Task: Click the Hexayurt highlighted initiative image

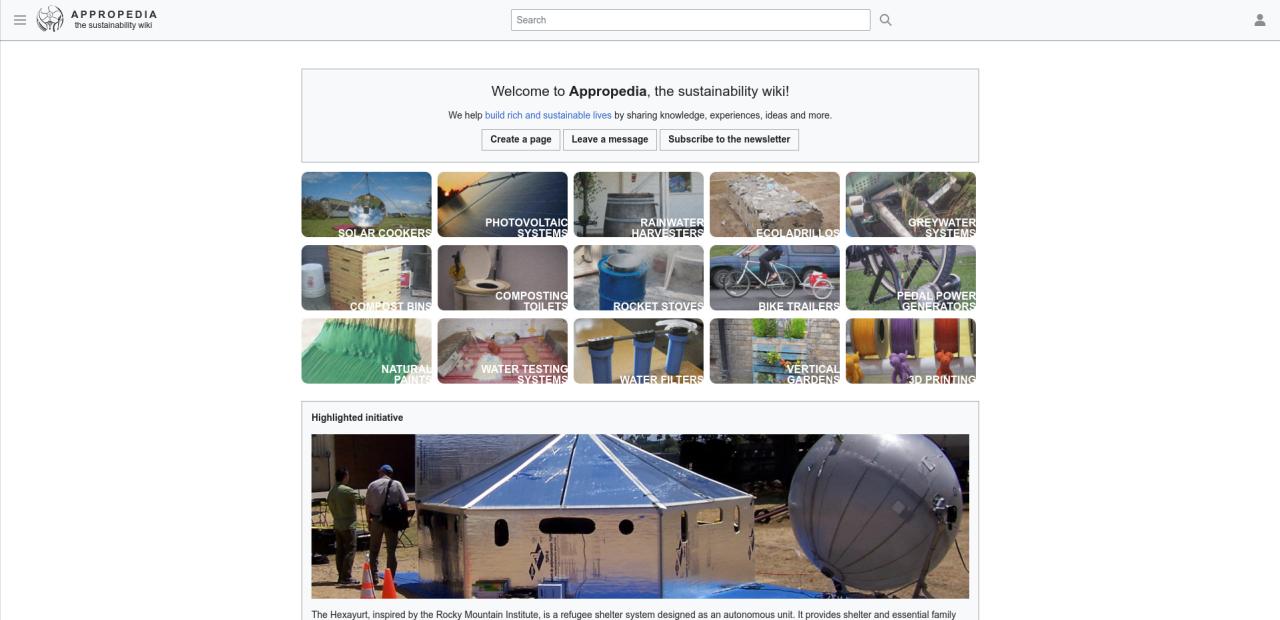Action: pos(640,515)
